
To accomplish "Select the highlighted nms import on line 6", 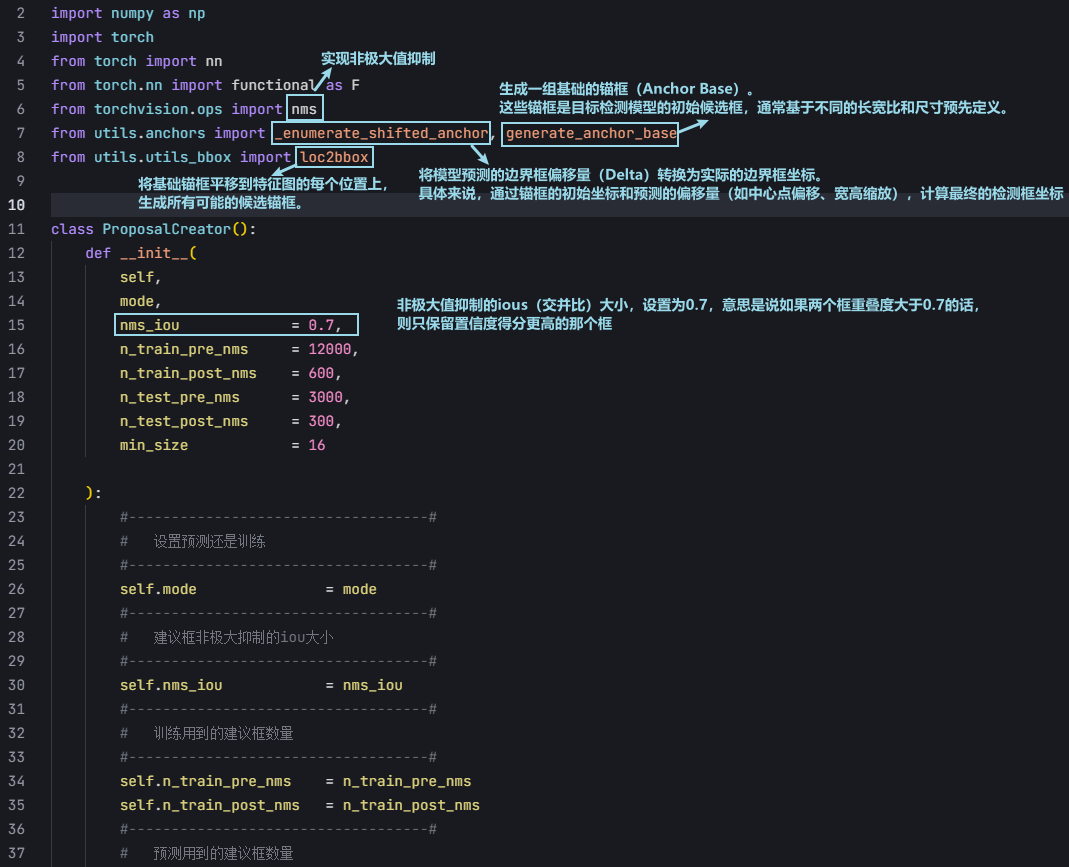I will tap(304, 108).
